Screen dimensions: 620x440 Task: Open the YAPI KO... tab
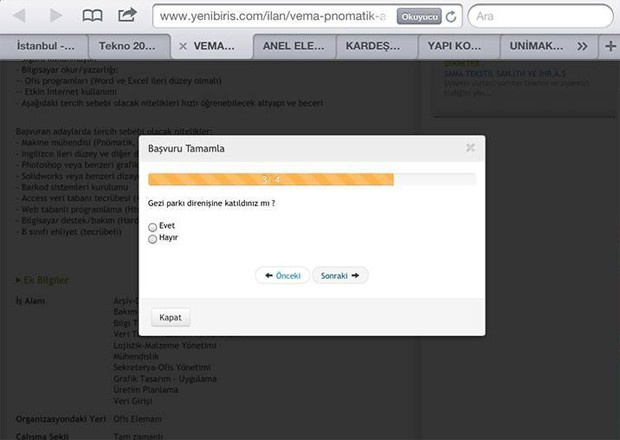pos(458,47)
